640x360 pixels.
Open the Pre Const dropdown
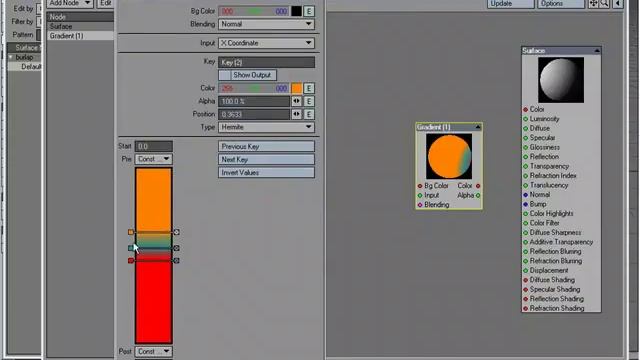[153, 159]
